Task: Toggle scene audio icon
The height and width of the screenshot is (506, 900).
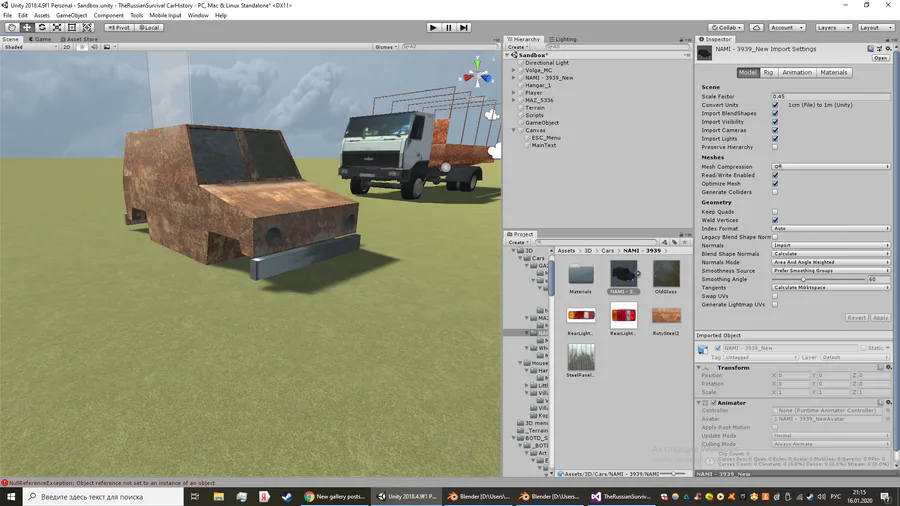Action: pos(94,47)
